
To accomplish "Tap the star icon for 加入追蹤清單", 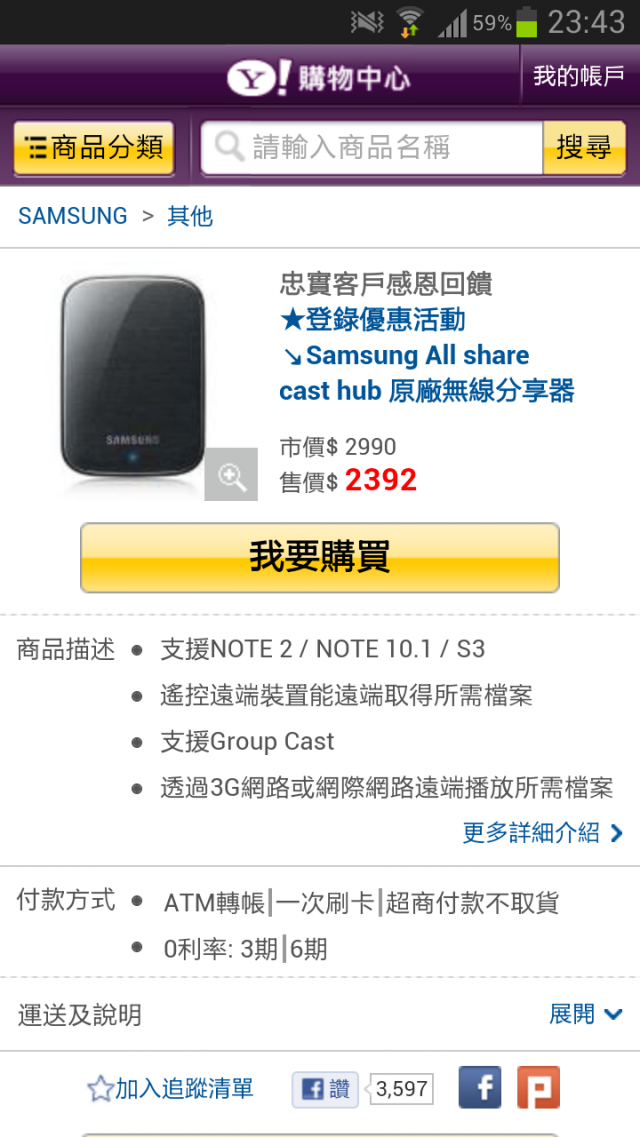I will click(99, 1089).
